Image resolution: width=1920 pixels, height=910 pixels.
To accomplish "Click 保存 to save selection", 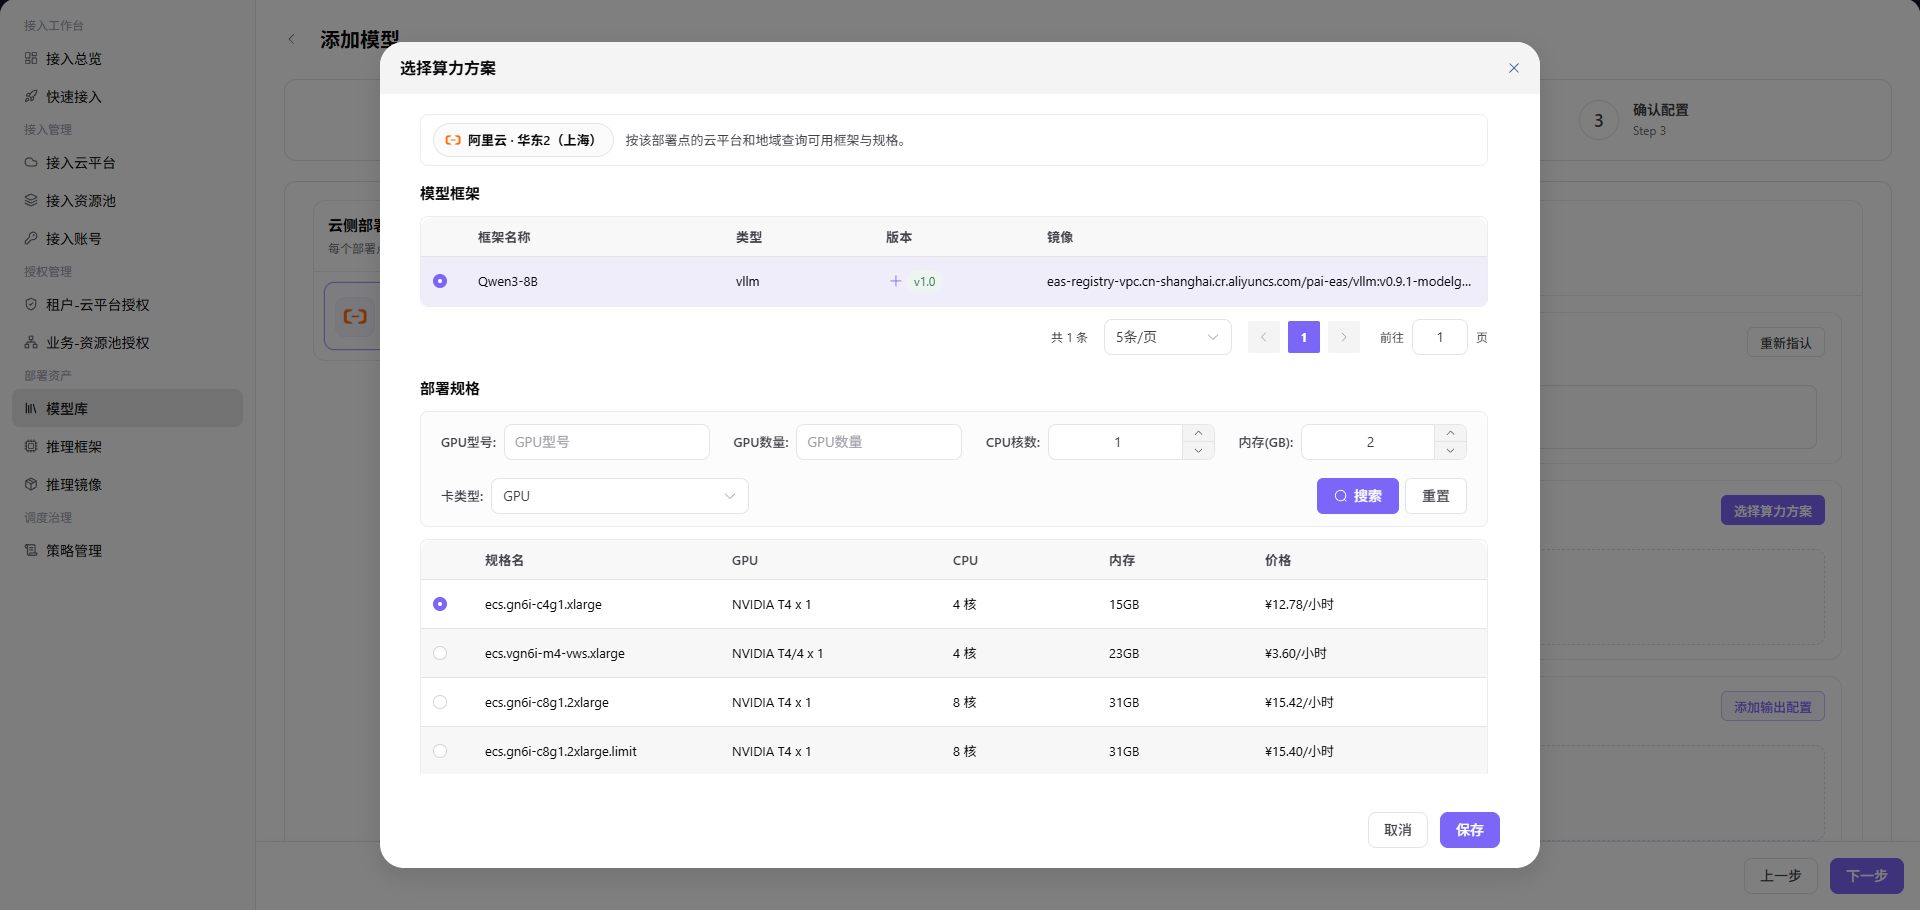I will click(1470, 830).
